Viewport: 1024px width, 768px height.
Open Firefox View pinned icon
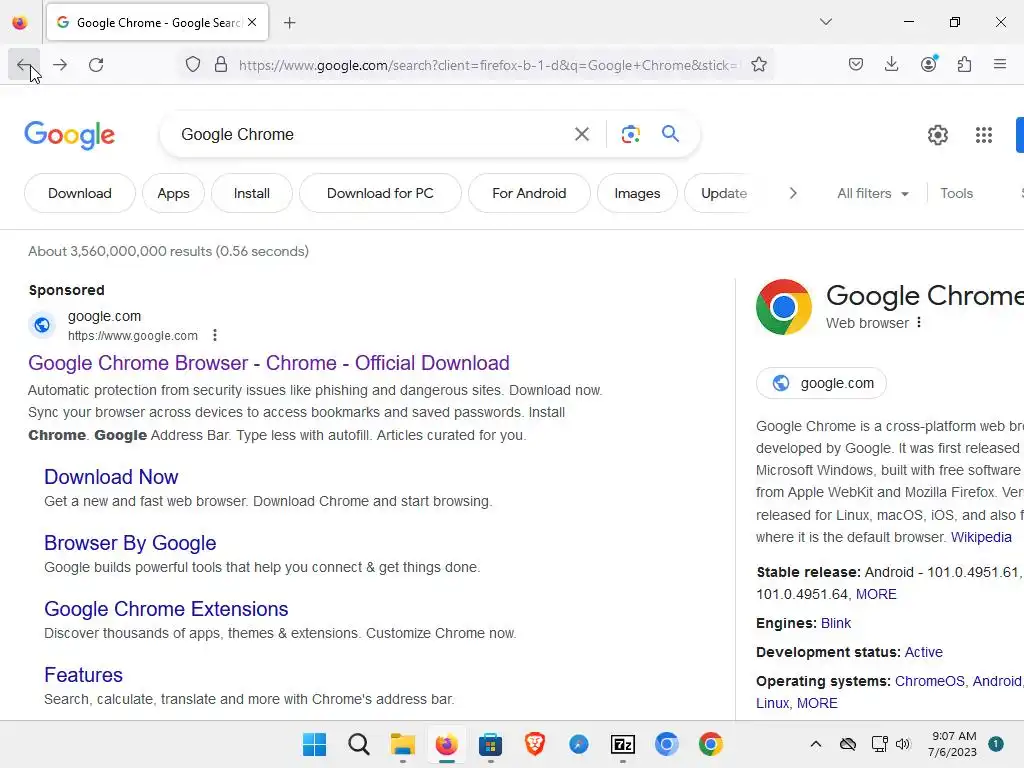(20, 23)
